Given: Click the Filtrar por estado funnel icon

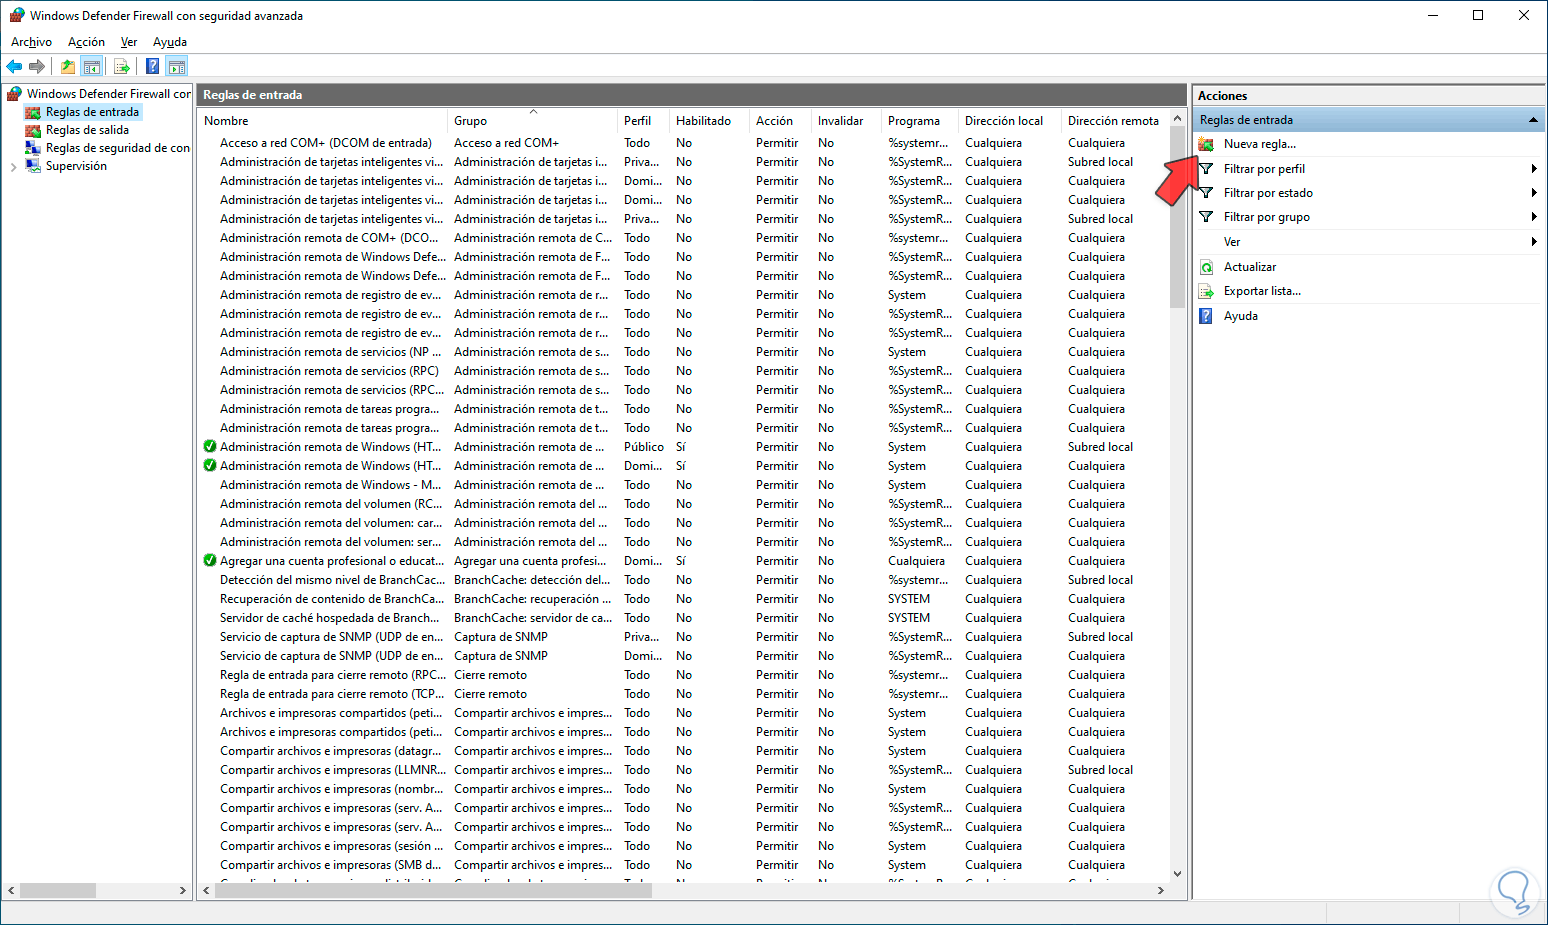Looking at the screenshot, I should 1206,193.
